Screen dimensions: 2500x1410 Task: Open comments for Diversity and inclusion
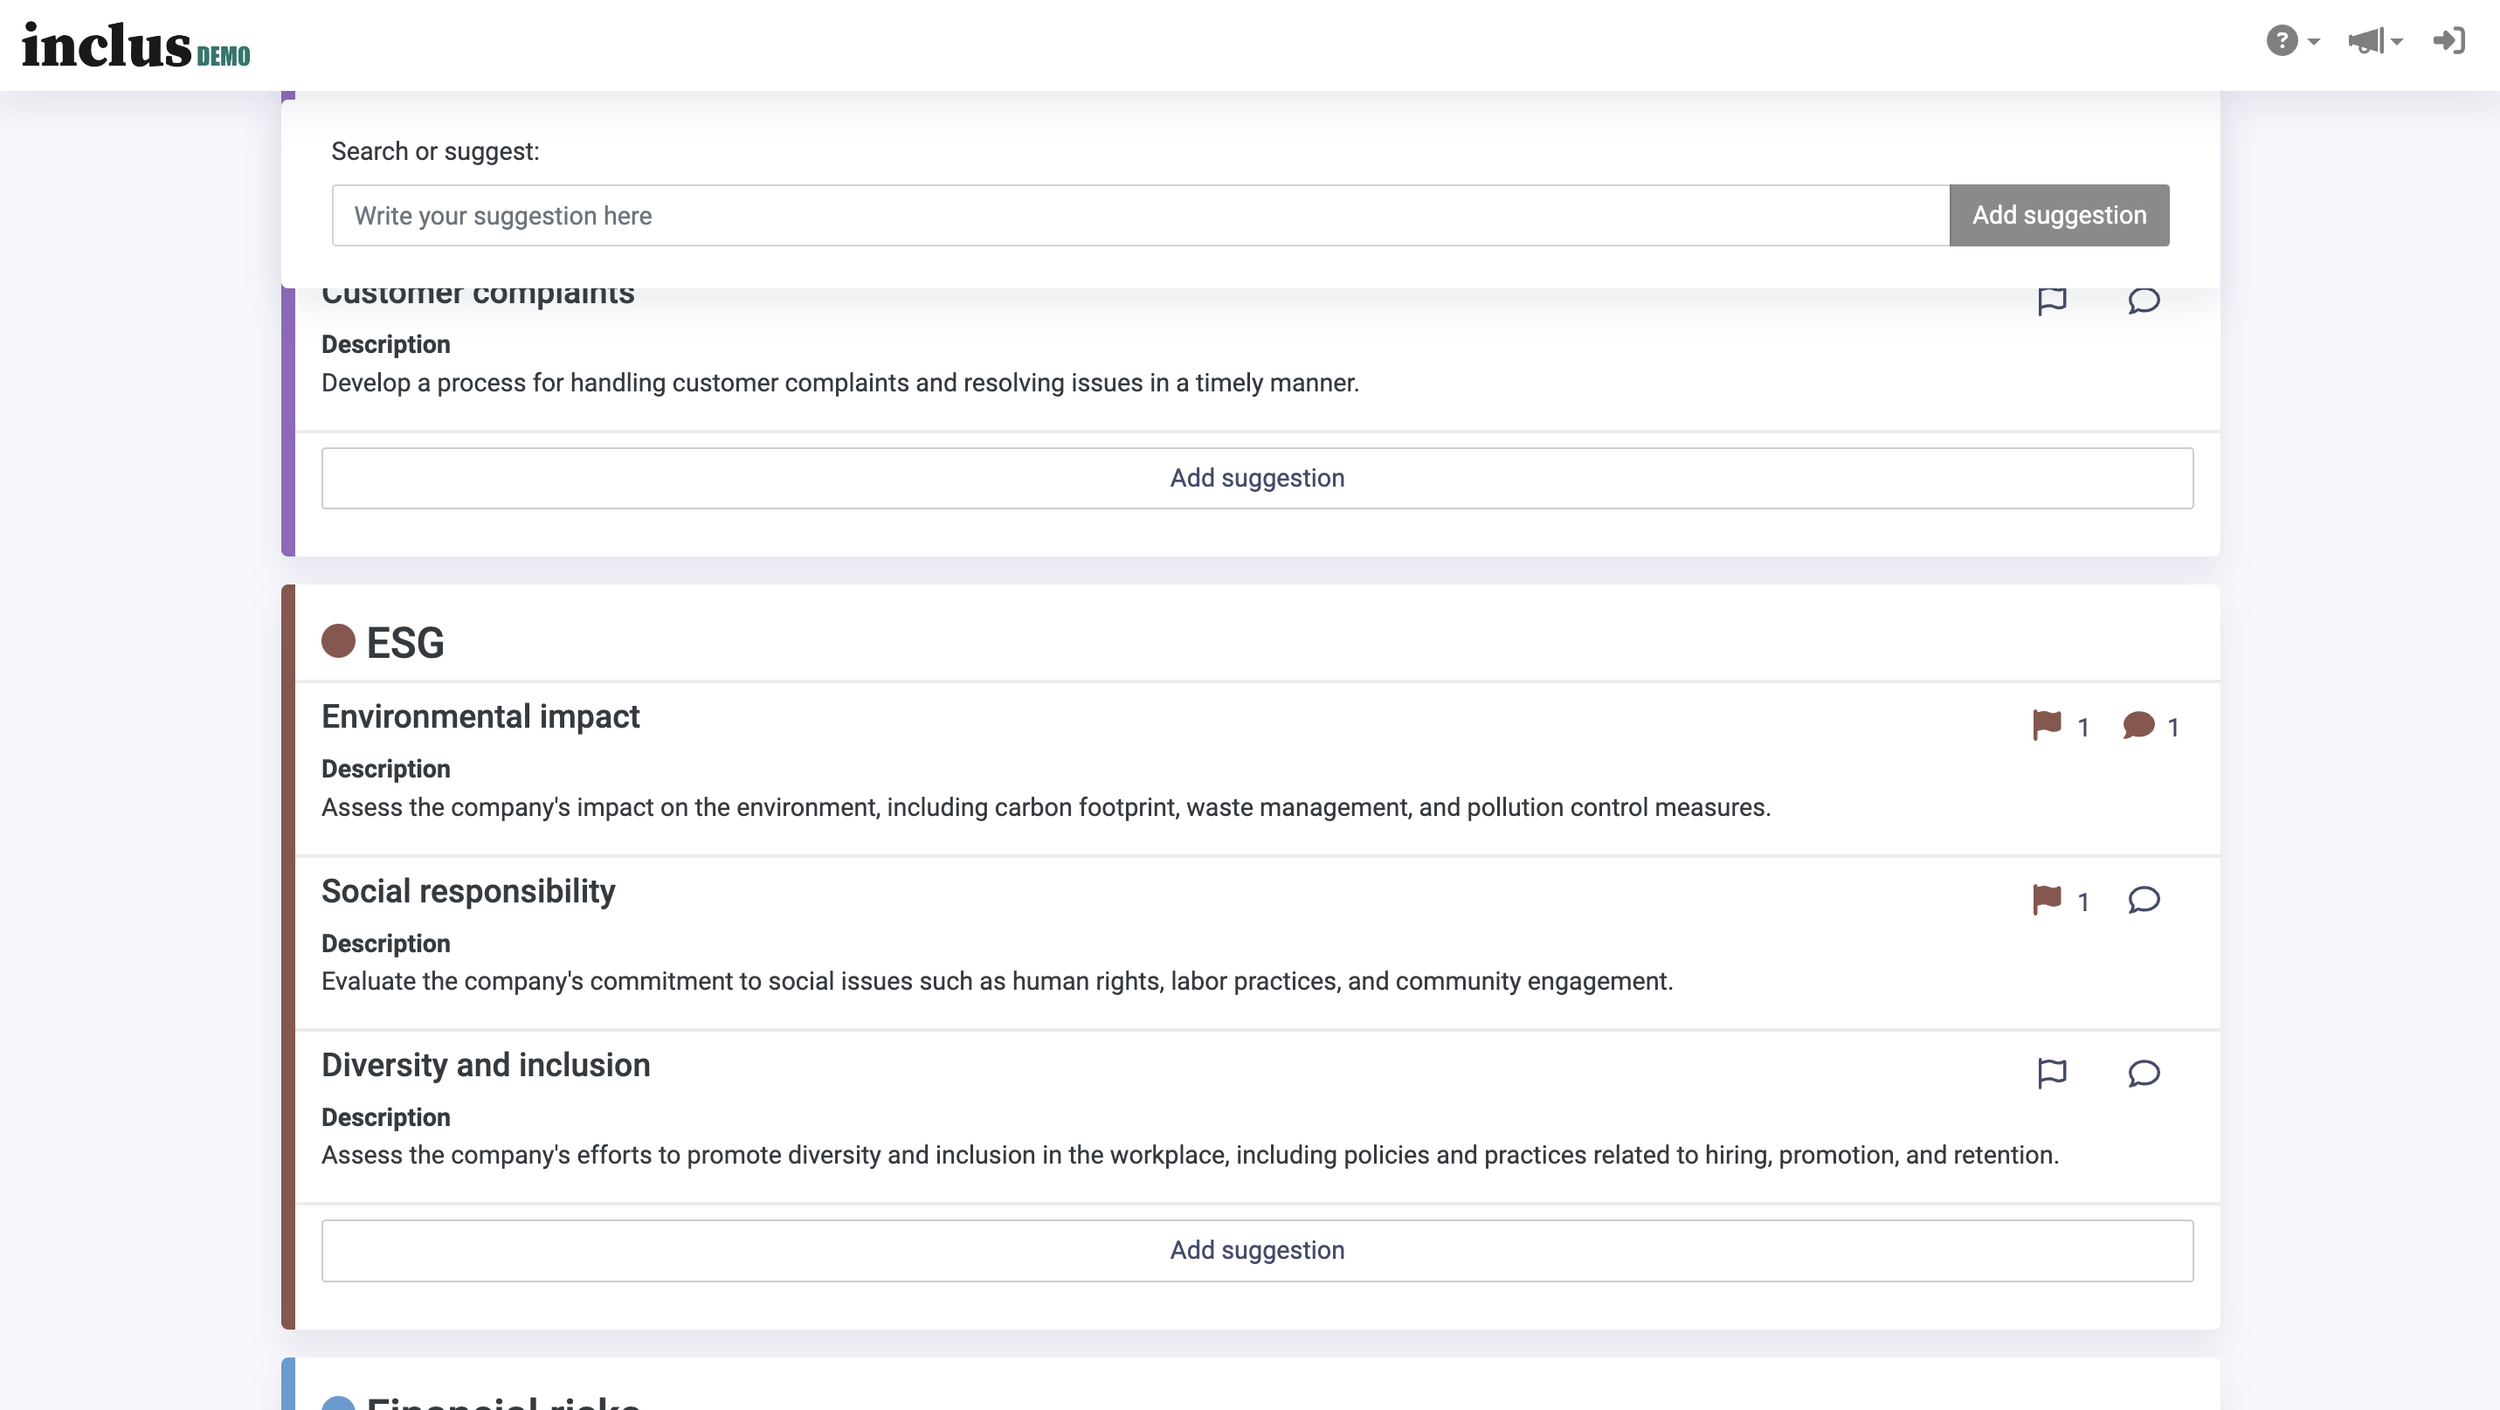(2143, 1073)
